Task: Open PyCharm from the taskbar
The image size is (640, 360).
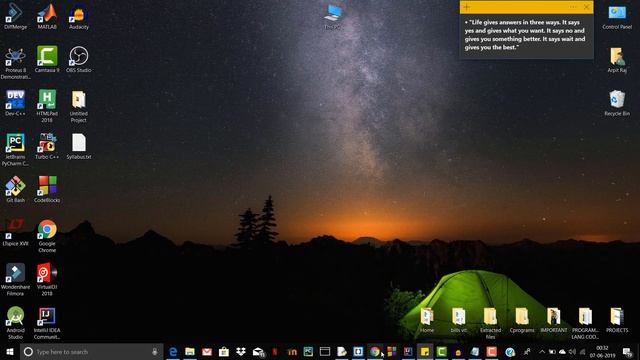Action: coord(308,351)
